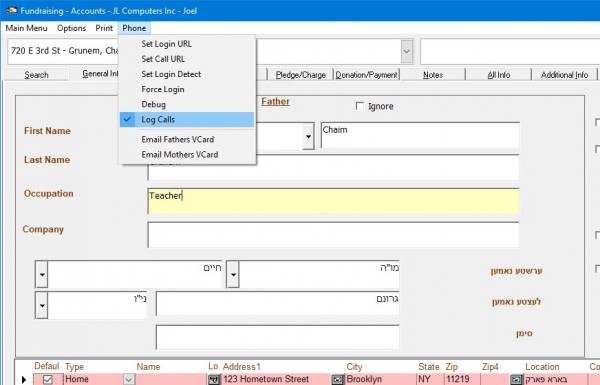
Task: Click the First Name field containing Chaim
Action: [420, 135]
